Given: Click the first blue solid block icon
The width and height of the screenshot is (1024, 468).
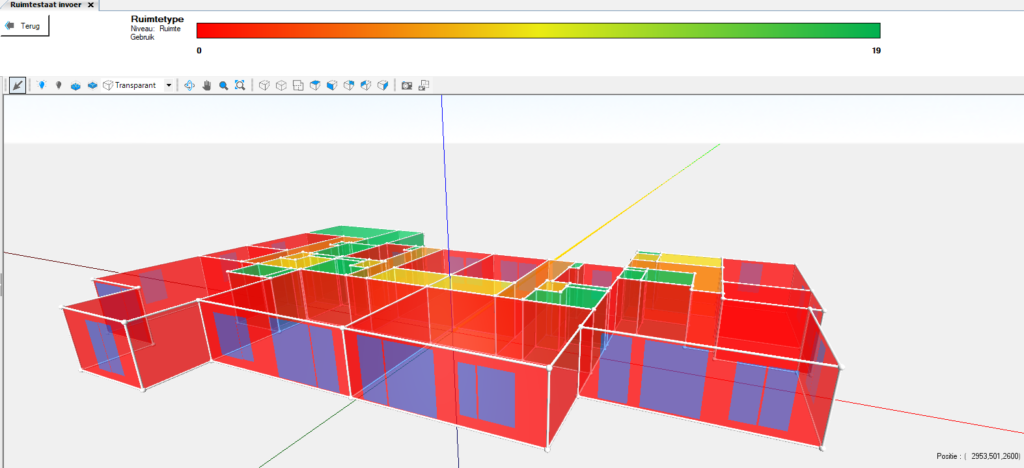Looking at the screenshot, I should [x=75, y=86].
